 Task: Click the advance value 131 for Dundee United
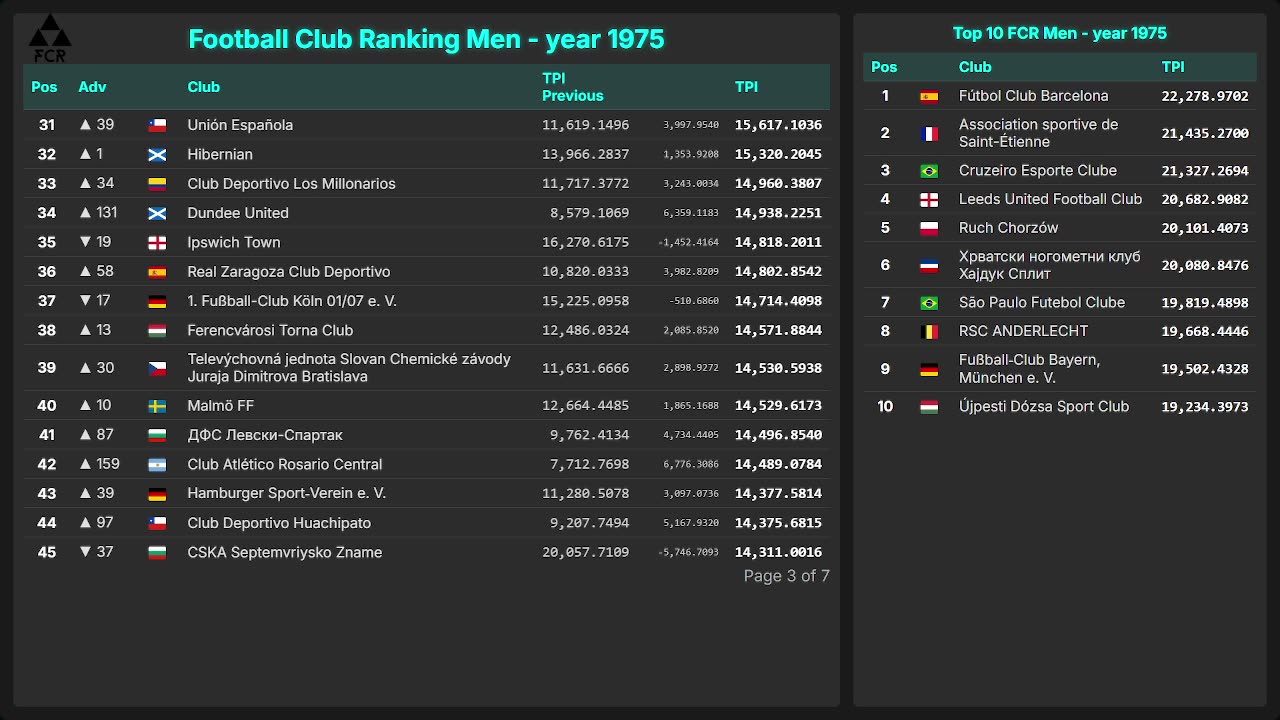click(107, 213)
